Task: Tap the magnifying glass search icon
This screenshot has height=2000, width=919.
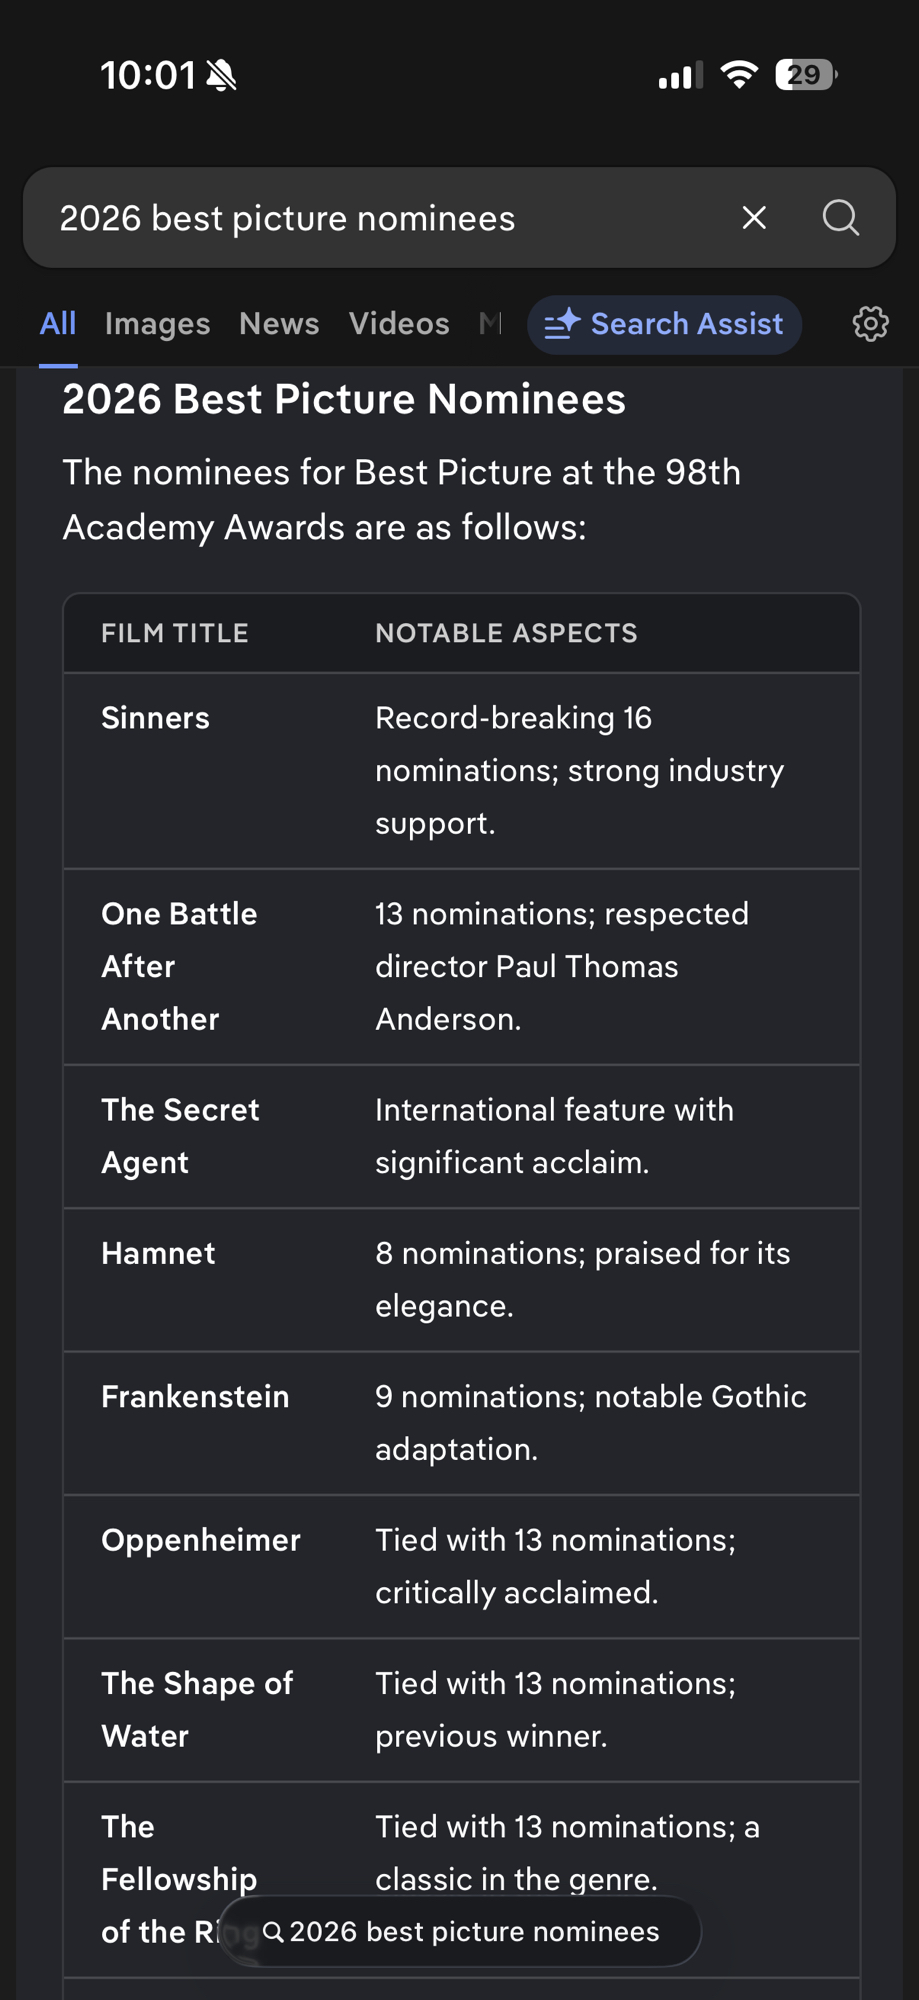Action: click(x=840, y=218)
